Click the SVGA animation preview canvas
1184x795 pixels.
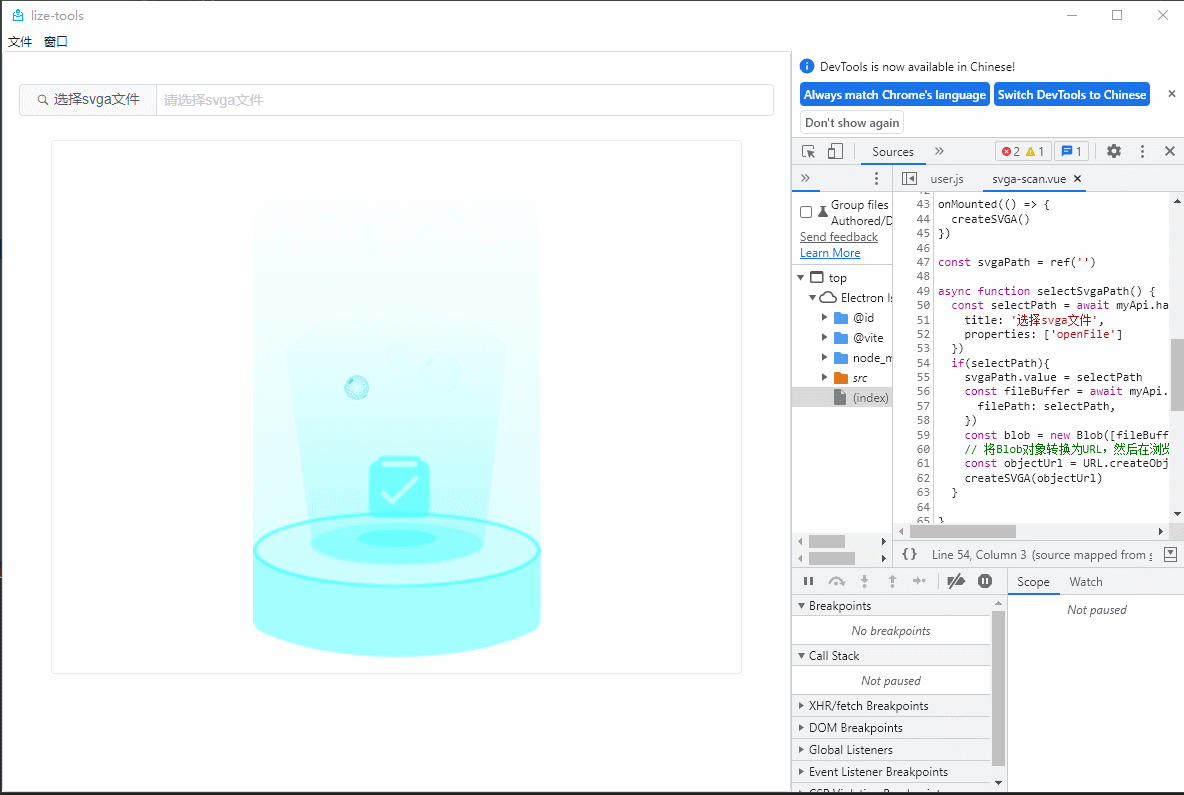(396, 406)
